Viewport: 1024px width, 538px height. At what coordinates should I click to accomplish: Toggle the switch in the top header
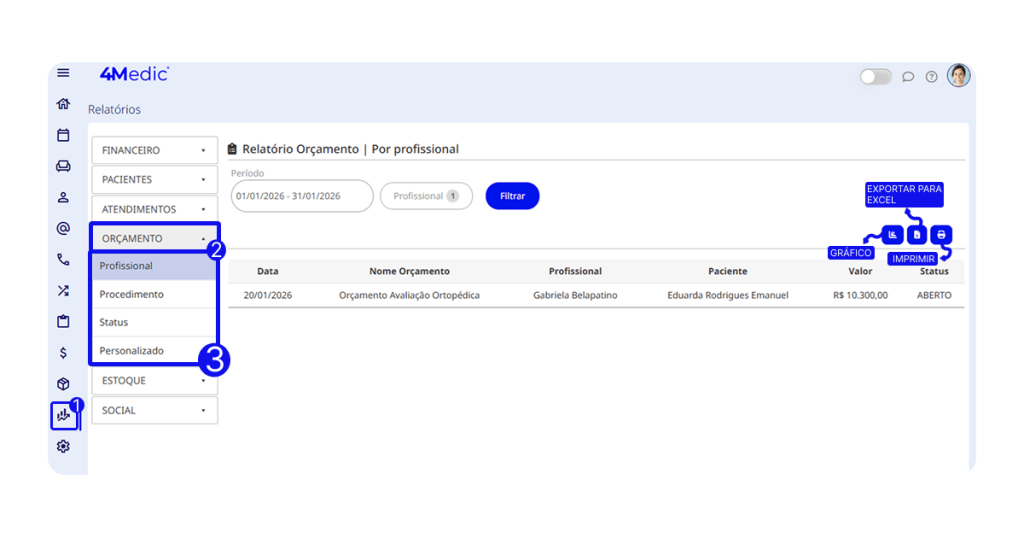tap(876, 77)
